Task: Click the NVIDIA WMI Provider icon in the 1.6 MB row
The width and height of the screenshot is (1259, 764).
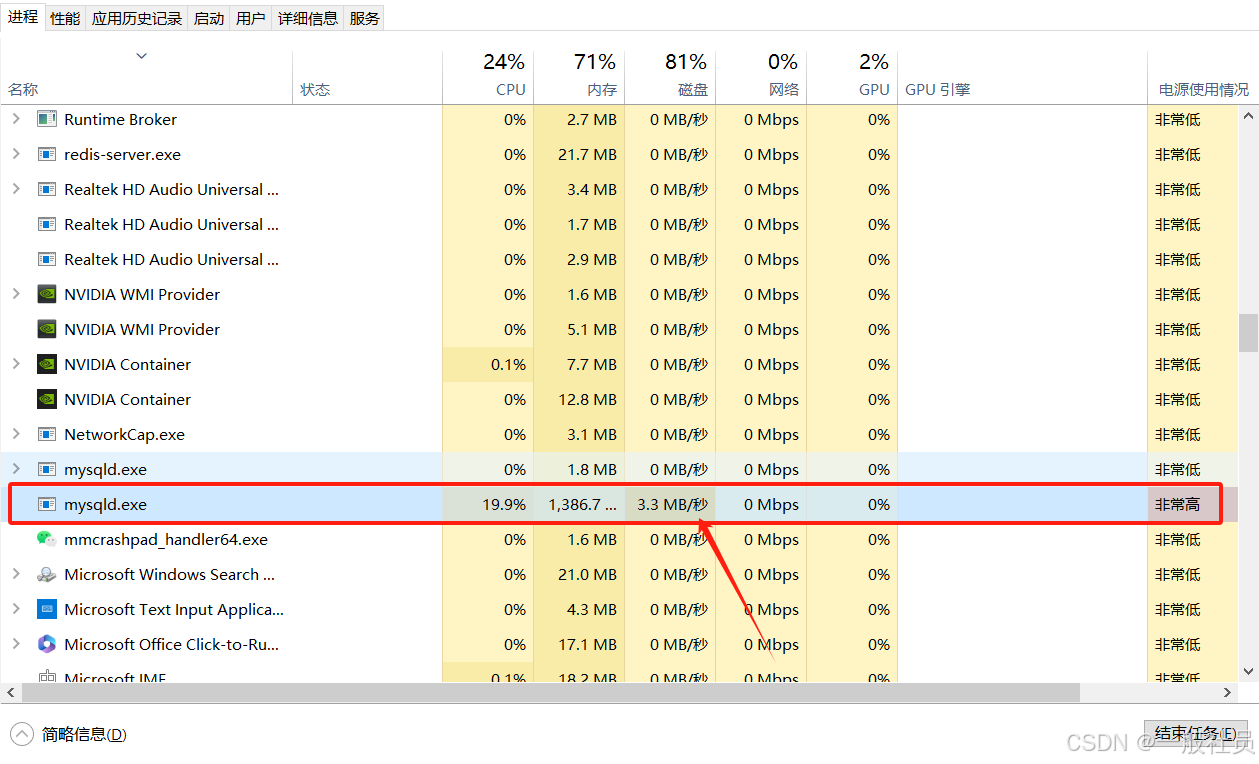Action: (x=47, y=294)
